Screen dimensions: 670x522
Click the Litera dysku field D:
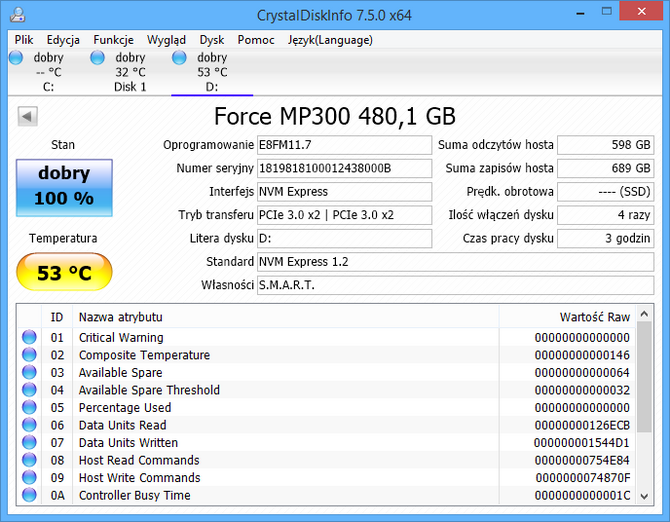[x=344, y=238]
